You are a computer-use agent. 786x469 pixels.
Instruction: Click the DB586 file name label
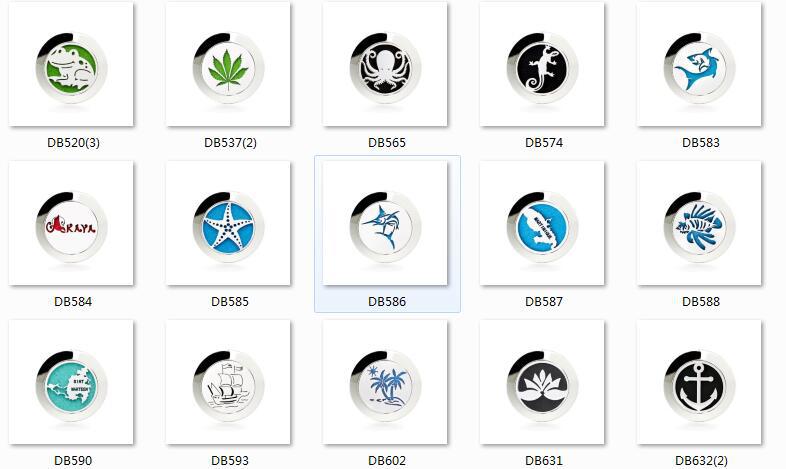387,302
